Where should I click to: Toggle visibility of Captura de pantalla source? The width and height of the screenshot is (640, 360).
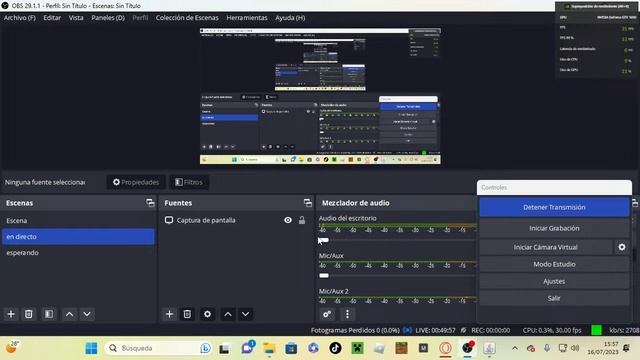288,220
